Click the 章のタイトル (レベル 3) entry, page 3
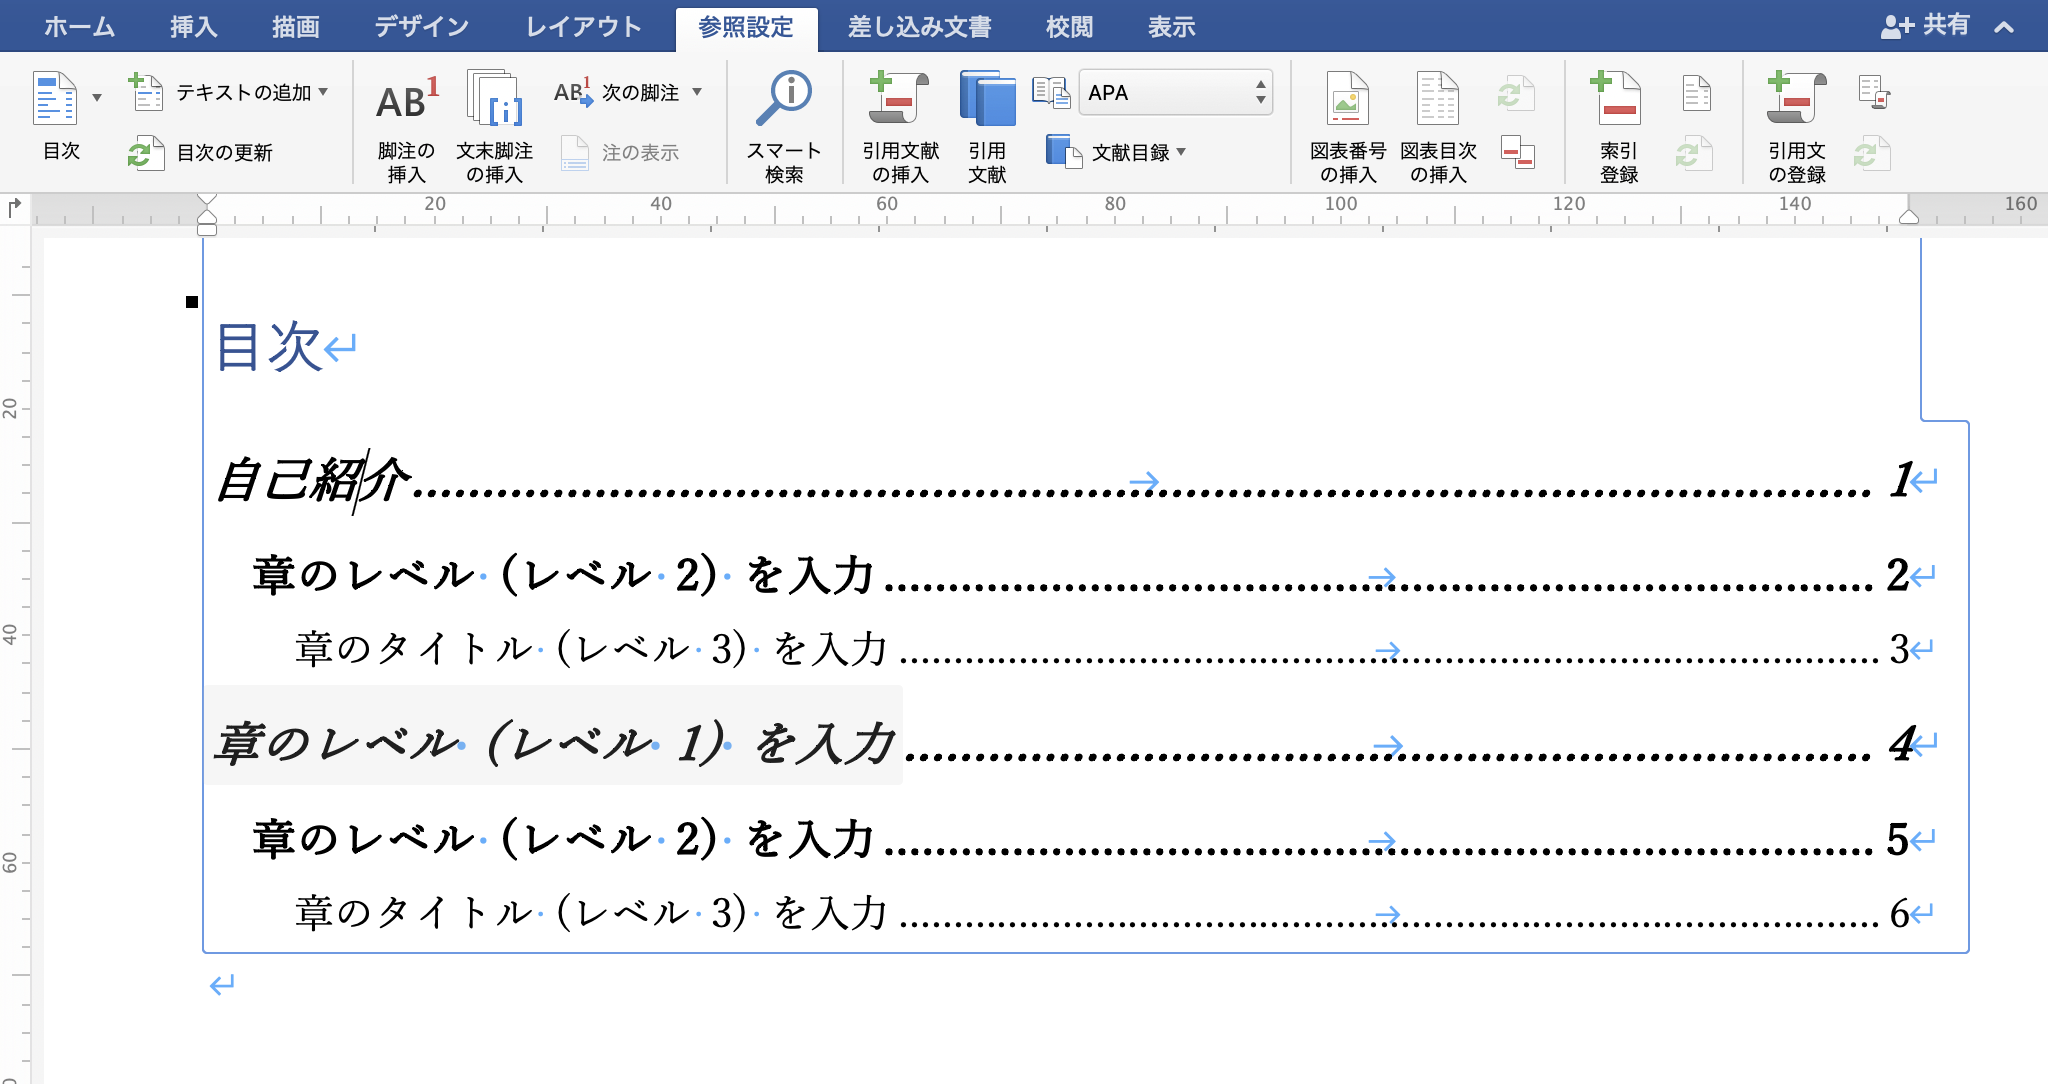The width and height of the screenshot is (2048, 1084). tap(592, 649)
